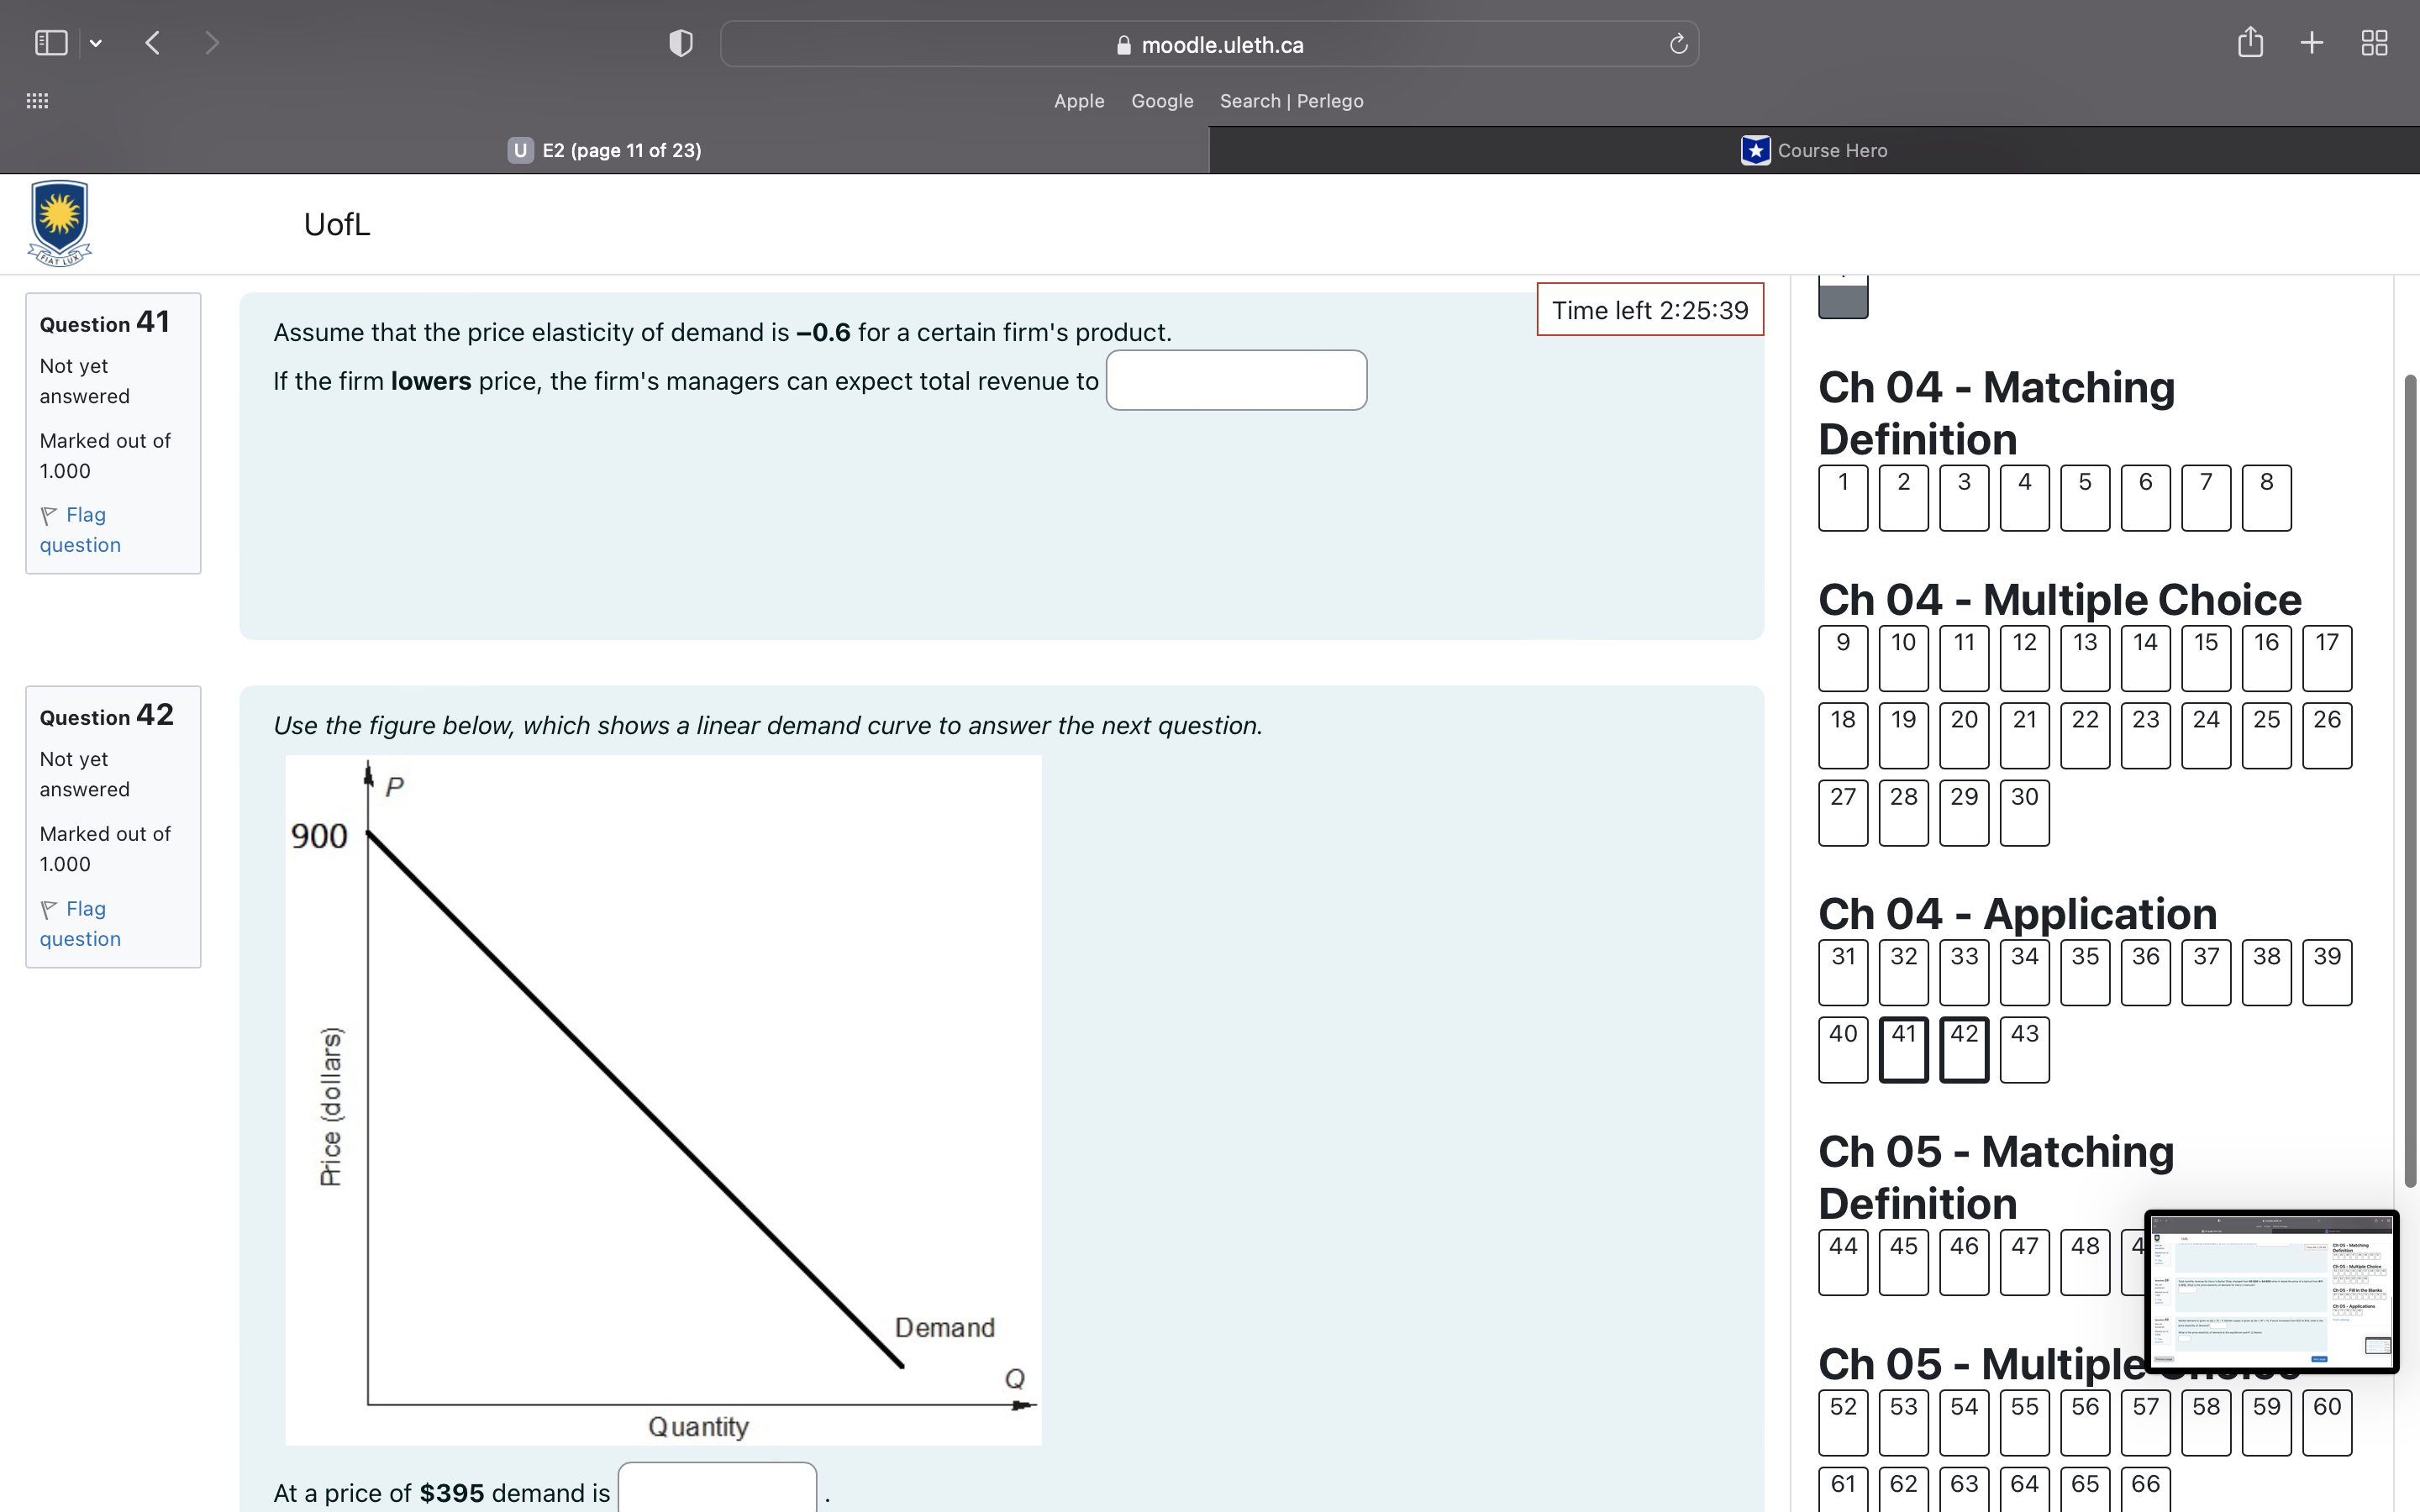
Task: Show the tab overview grid icon
Action: pyautogui.click(x=2374, y=43)
